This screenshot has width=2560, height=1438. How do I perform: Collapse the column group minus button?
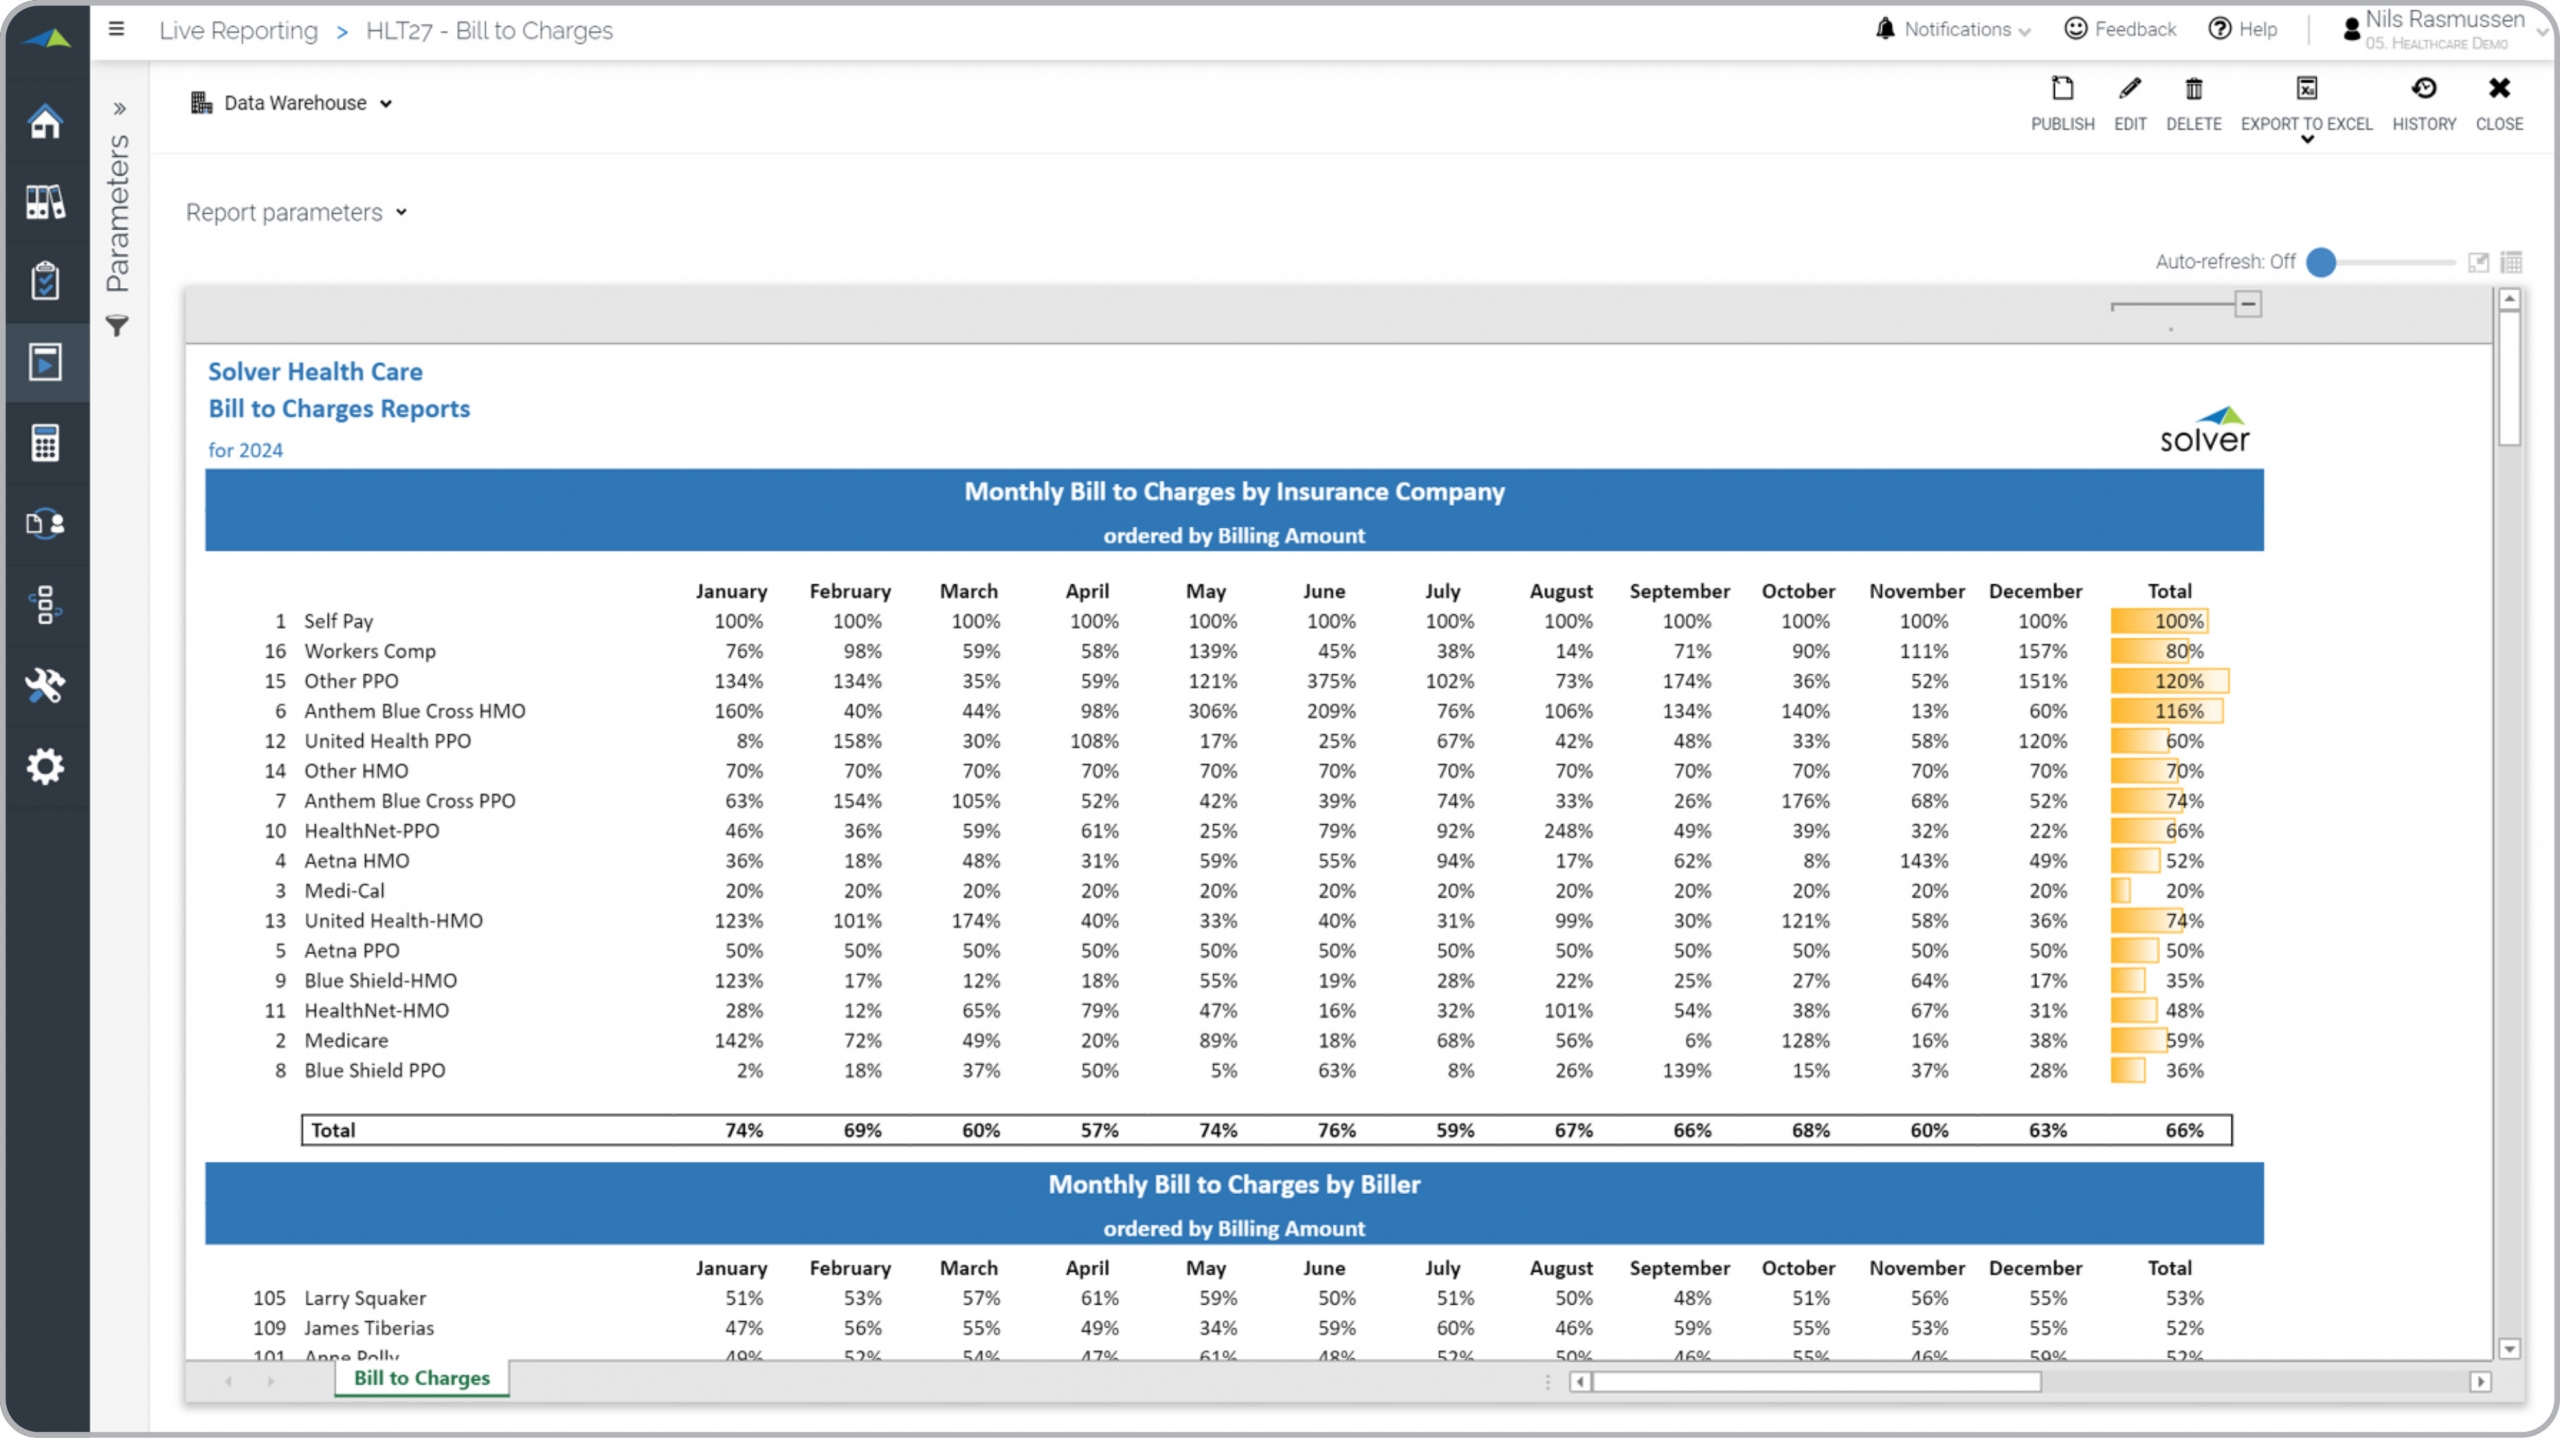point(2248,304)
